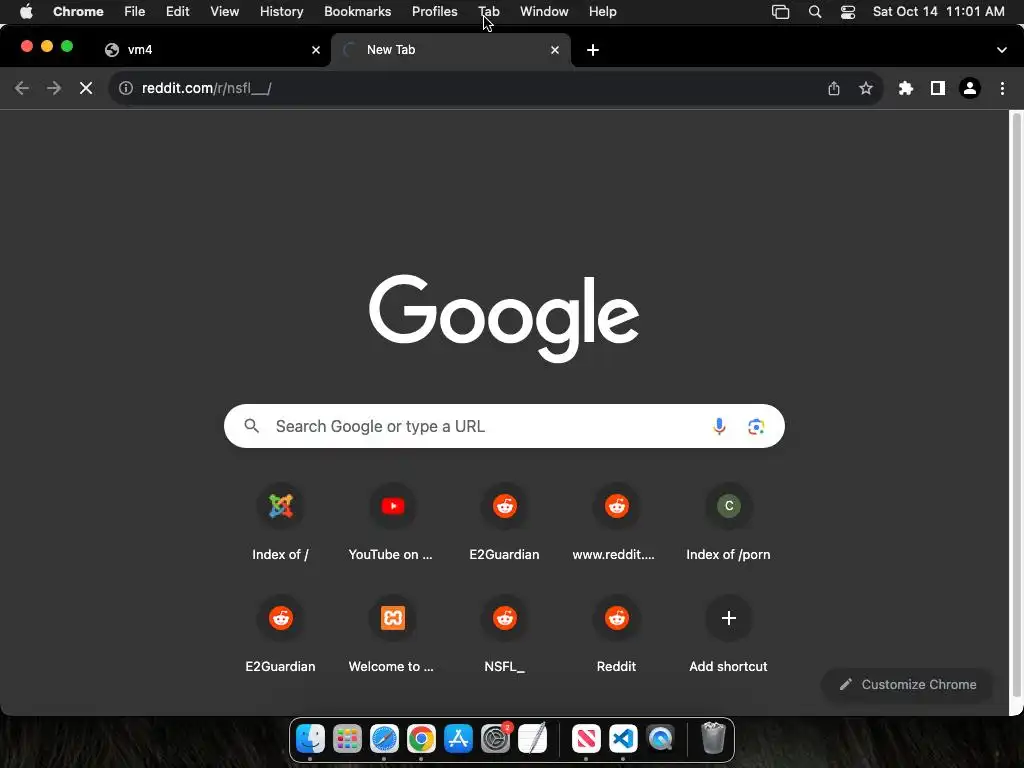This screenshot has width=1024, height=768.
Task: Open the Bookmarks menu
Action: 357,12
